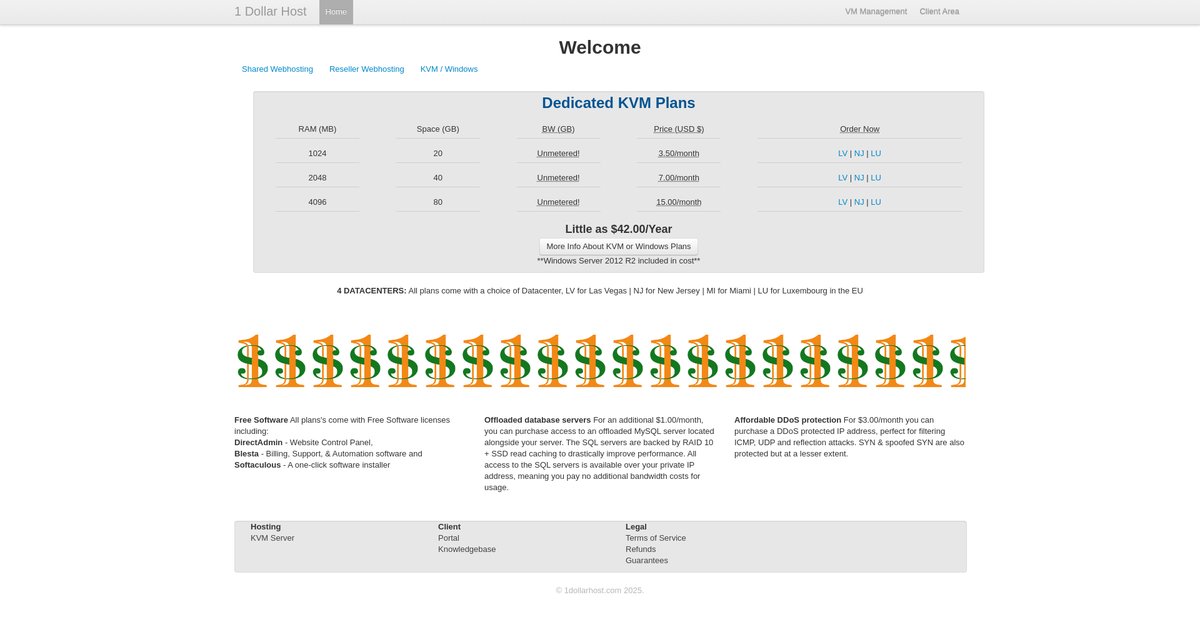Order the 1024 MB plan in NJ
Image resolution: width=1200 pixels, height=620 pixels.
click(x=859, y=153)
